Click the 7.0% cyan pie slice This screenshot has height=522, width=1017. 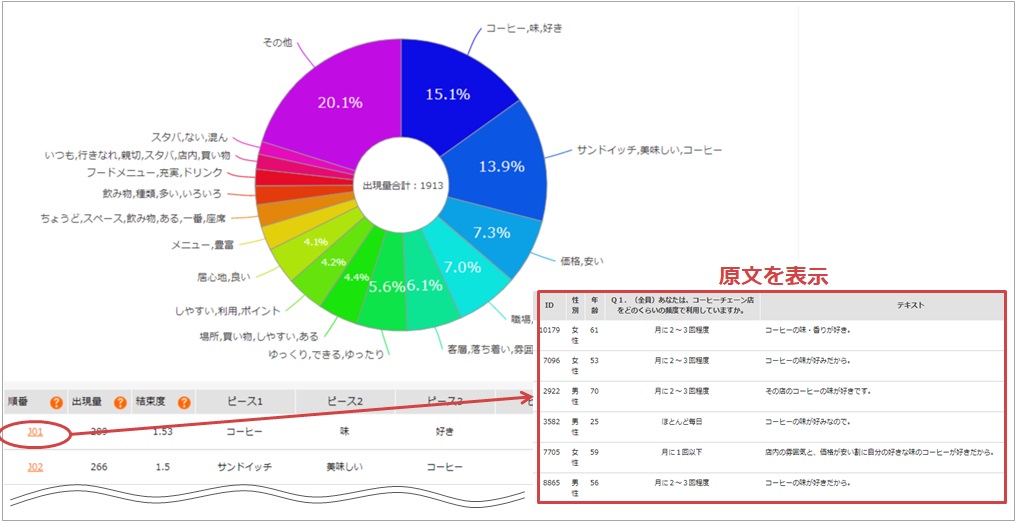click(x=464, y=270)
